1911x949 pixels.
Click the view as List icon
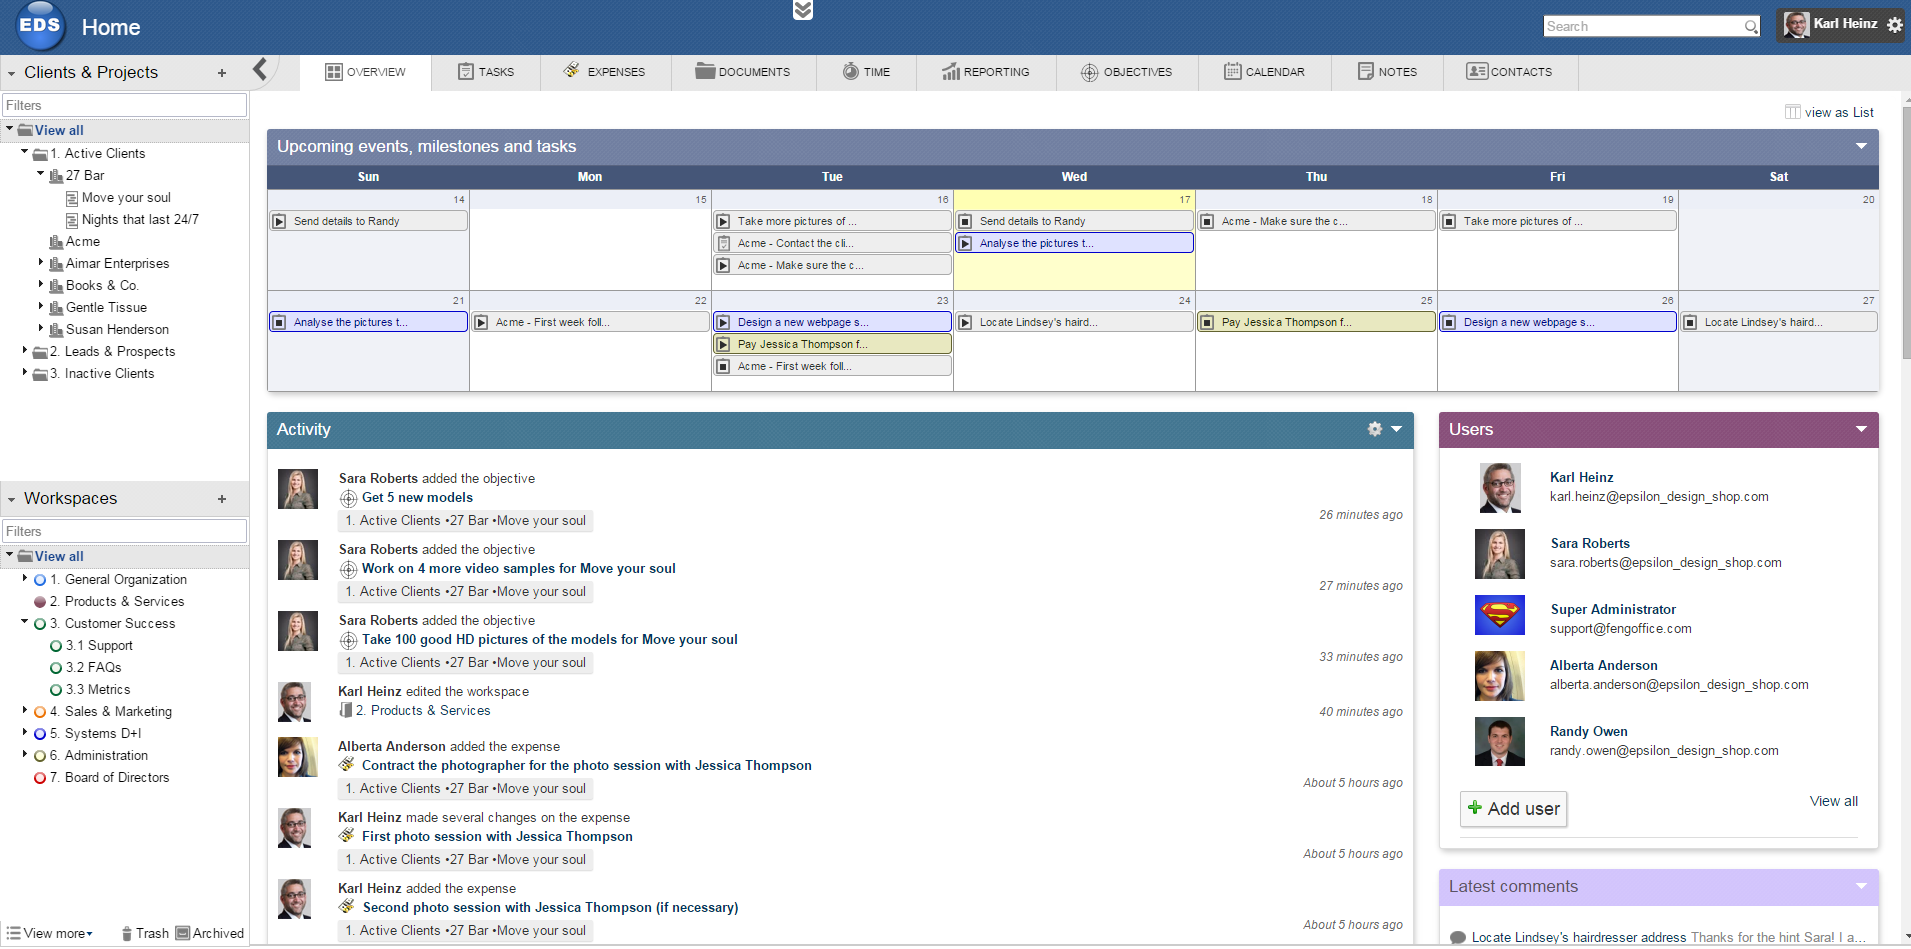tap(1793, 112)
